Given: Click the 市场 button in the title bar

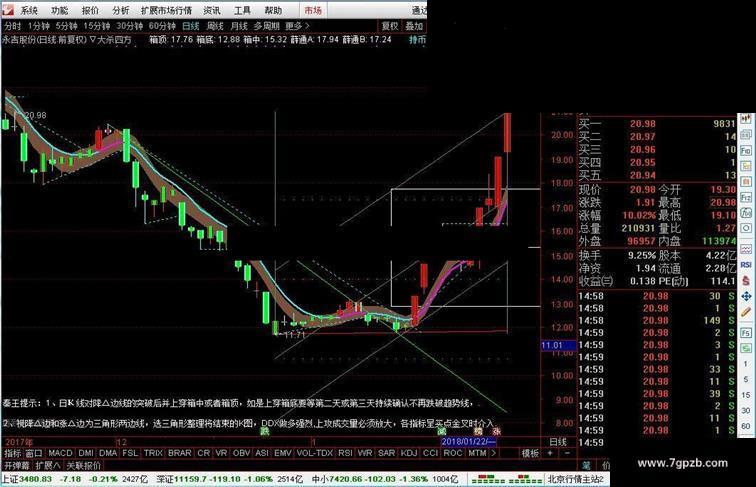Looking at the screenshot, I should [313, 10].
